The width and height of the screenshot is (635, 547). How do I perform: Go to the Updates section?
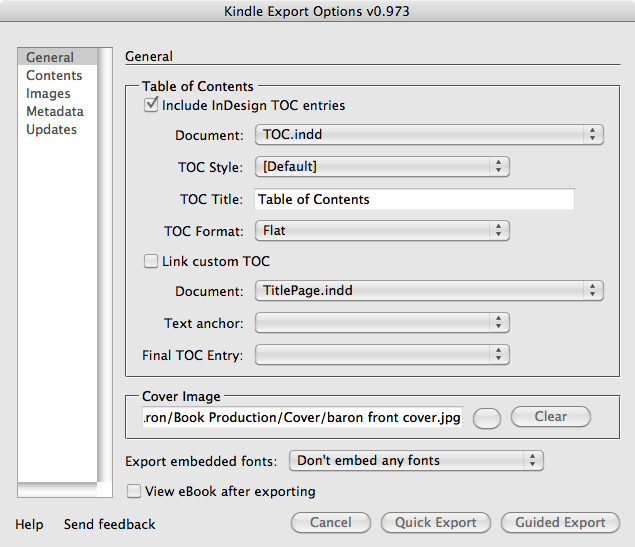51,130
